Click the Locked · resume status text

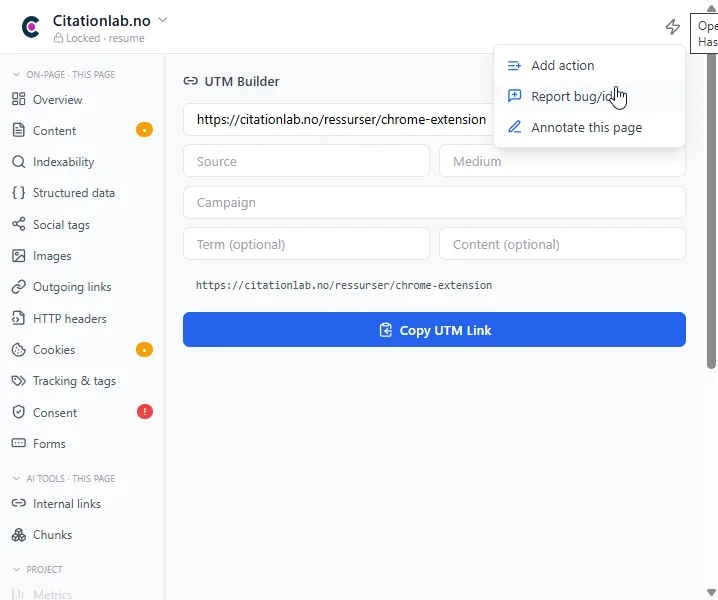(x=105, y=38)
